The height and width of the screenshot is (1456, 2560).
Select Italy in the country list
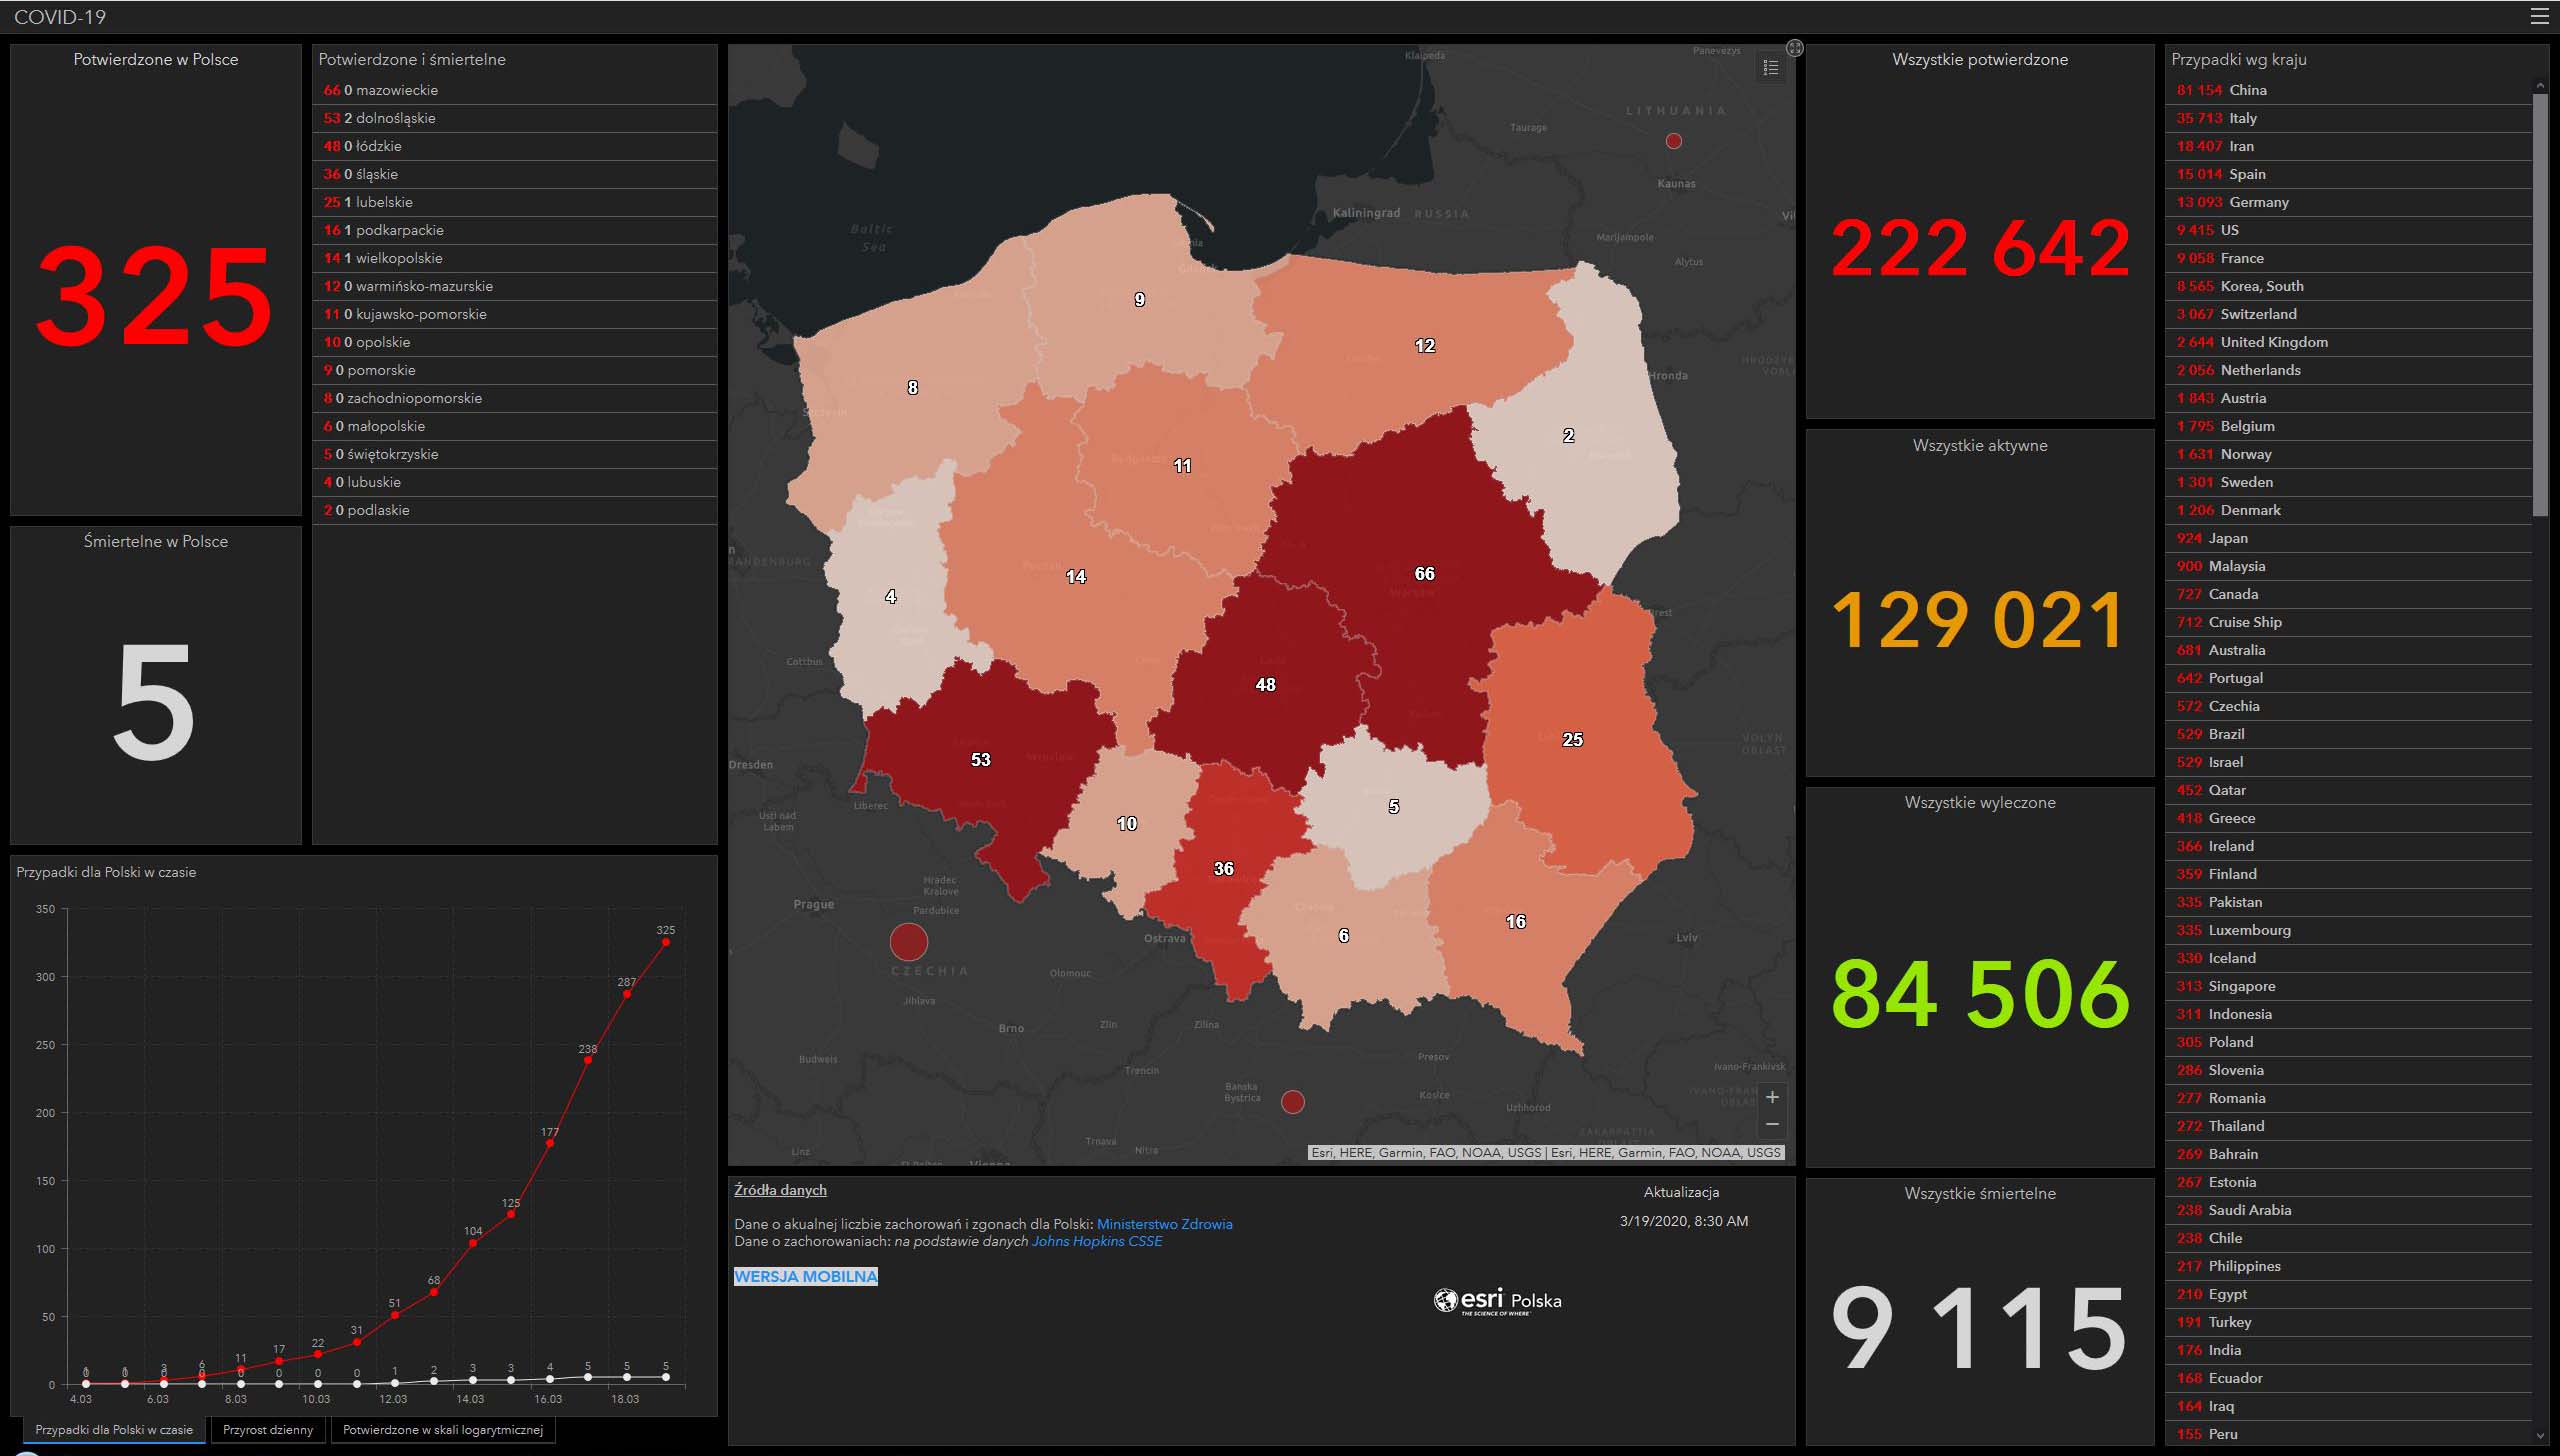[2243, 118]
